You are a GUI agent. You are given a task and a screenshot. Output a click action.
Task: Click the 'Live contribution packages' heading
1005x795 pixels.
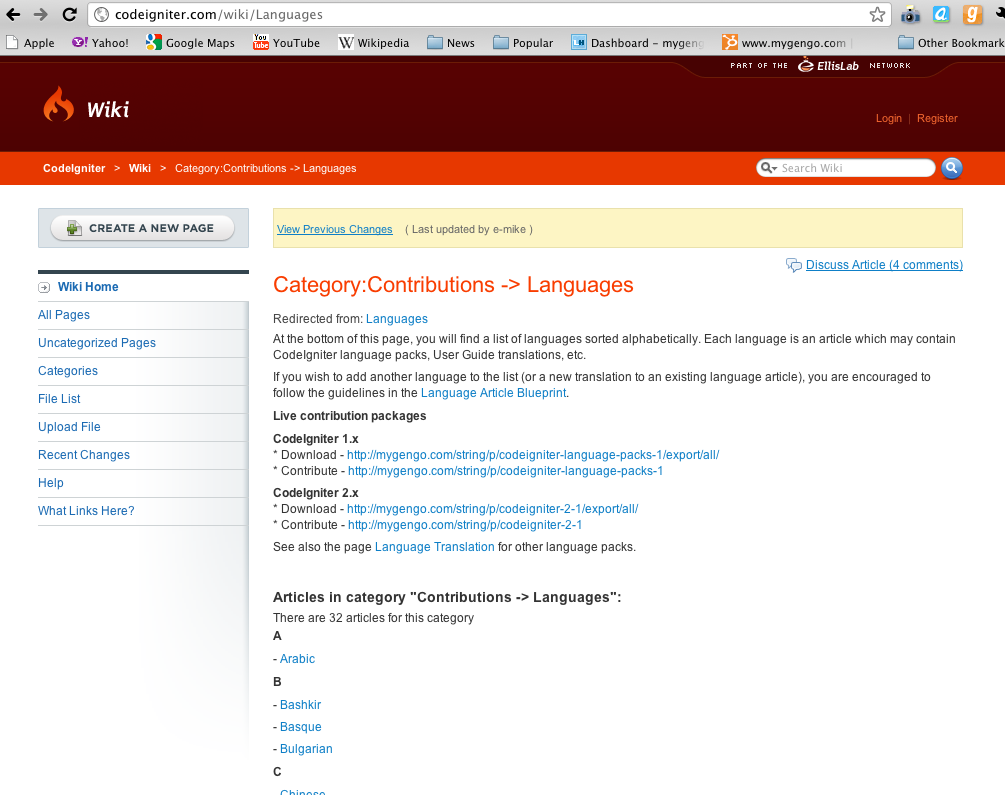(x=349, y=416)
